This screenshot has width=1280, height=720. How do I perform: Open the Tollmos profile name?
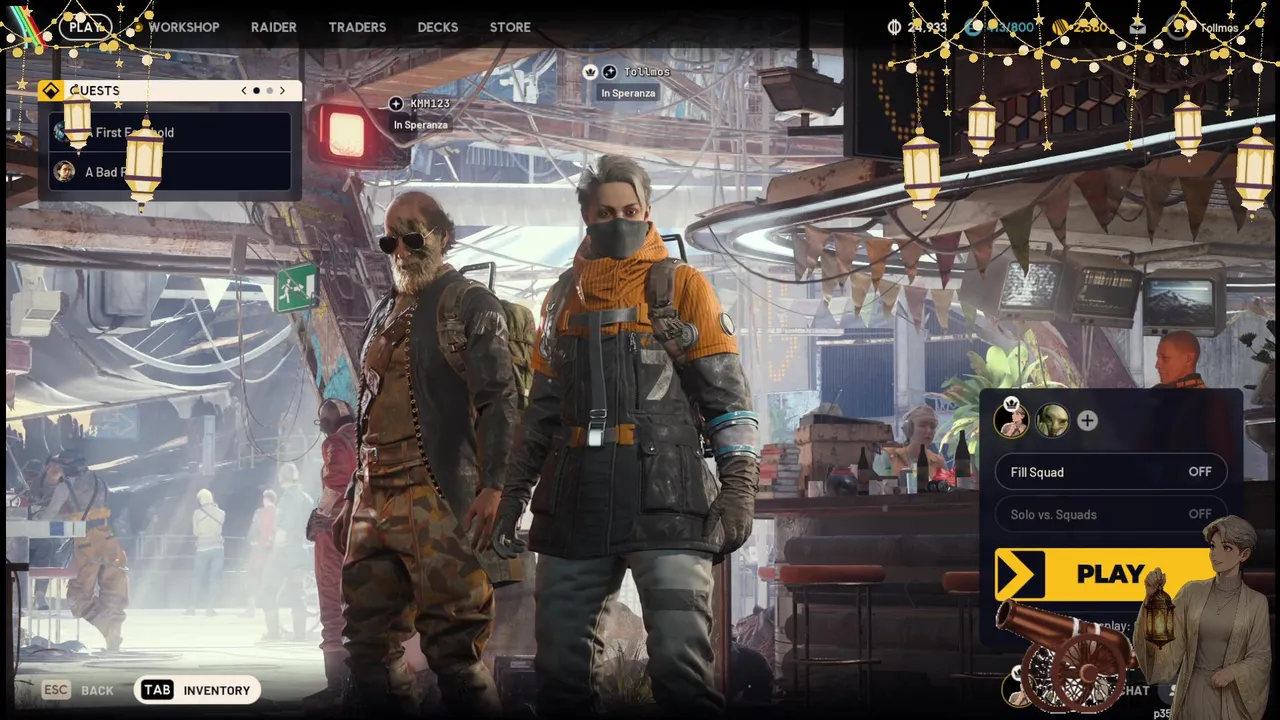1219,28
